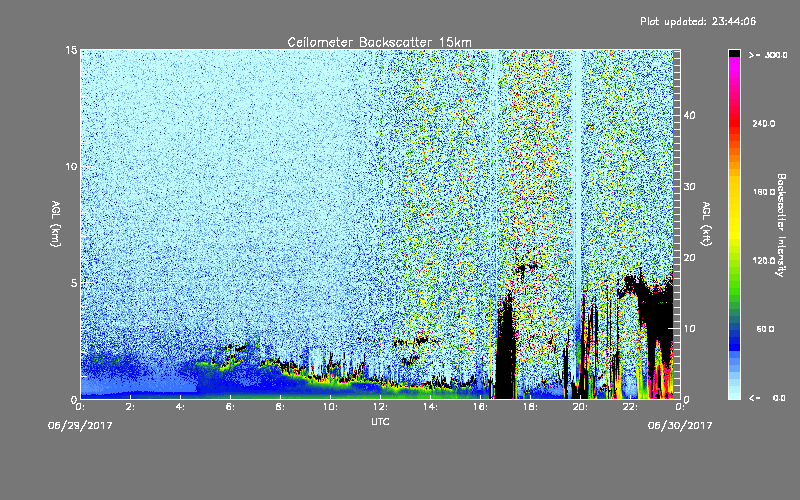
Task: Select the "AGL (kft)" vertical axis label
Action: (706, 224)
